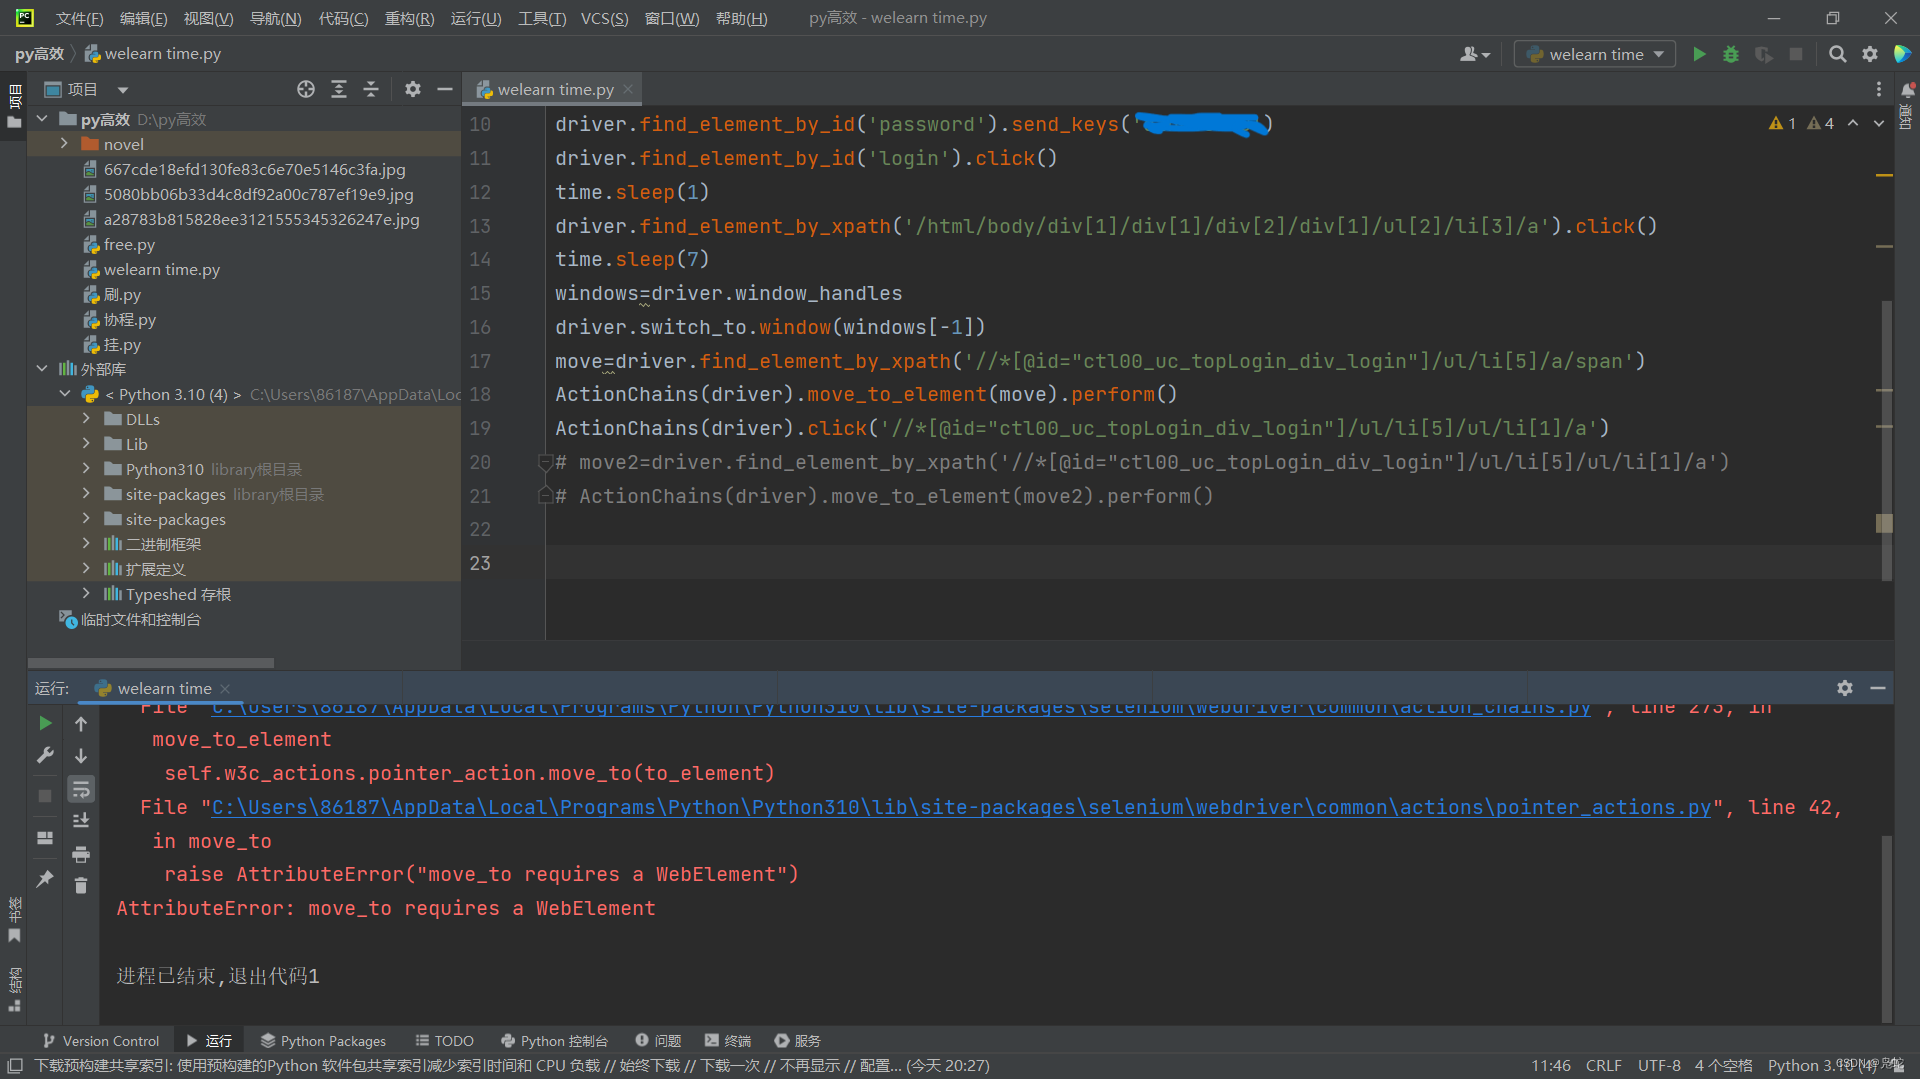The height and width of the screenshot is (1079, 1920).
Task: Select opened file in project view crosshair
Action: tap(306, 89)
